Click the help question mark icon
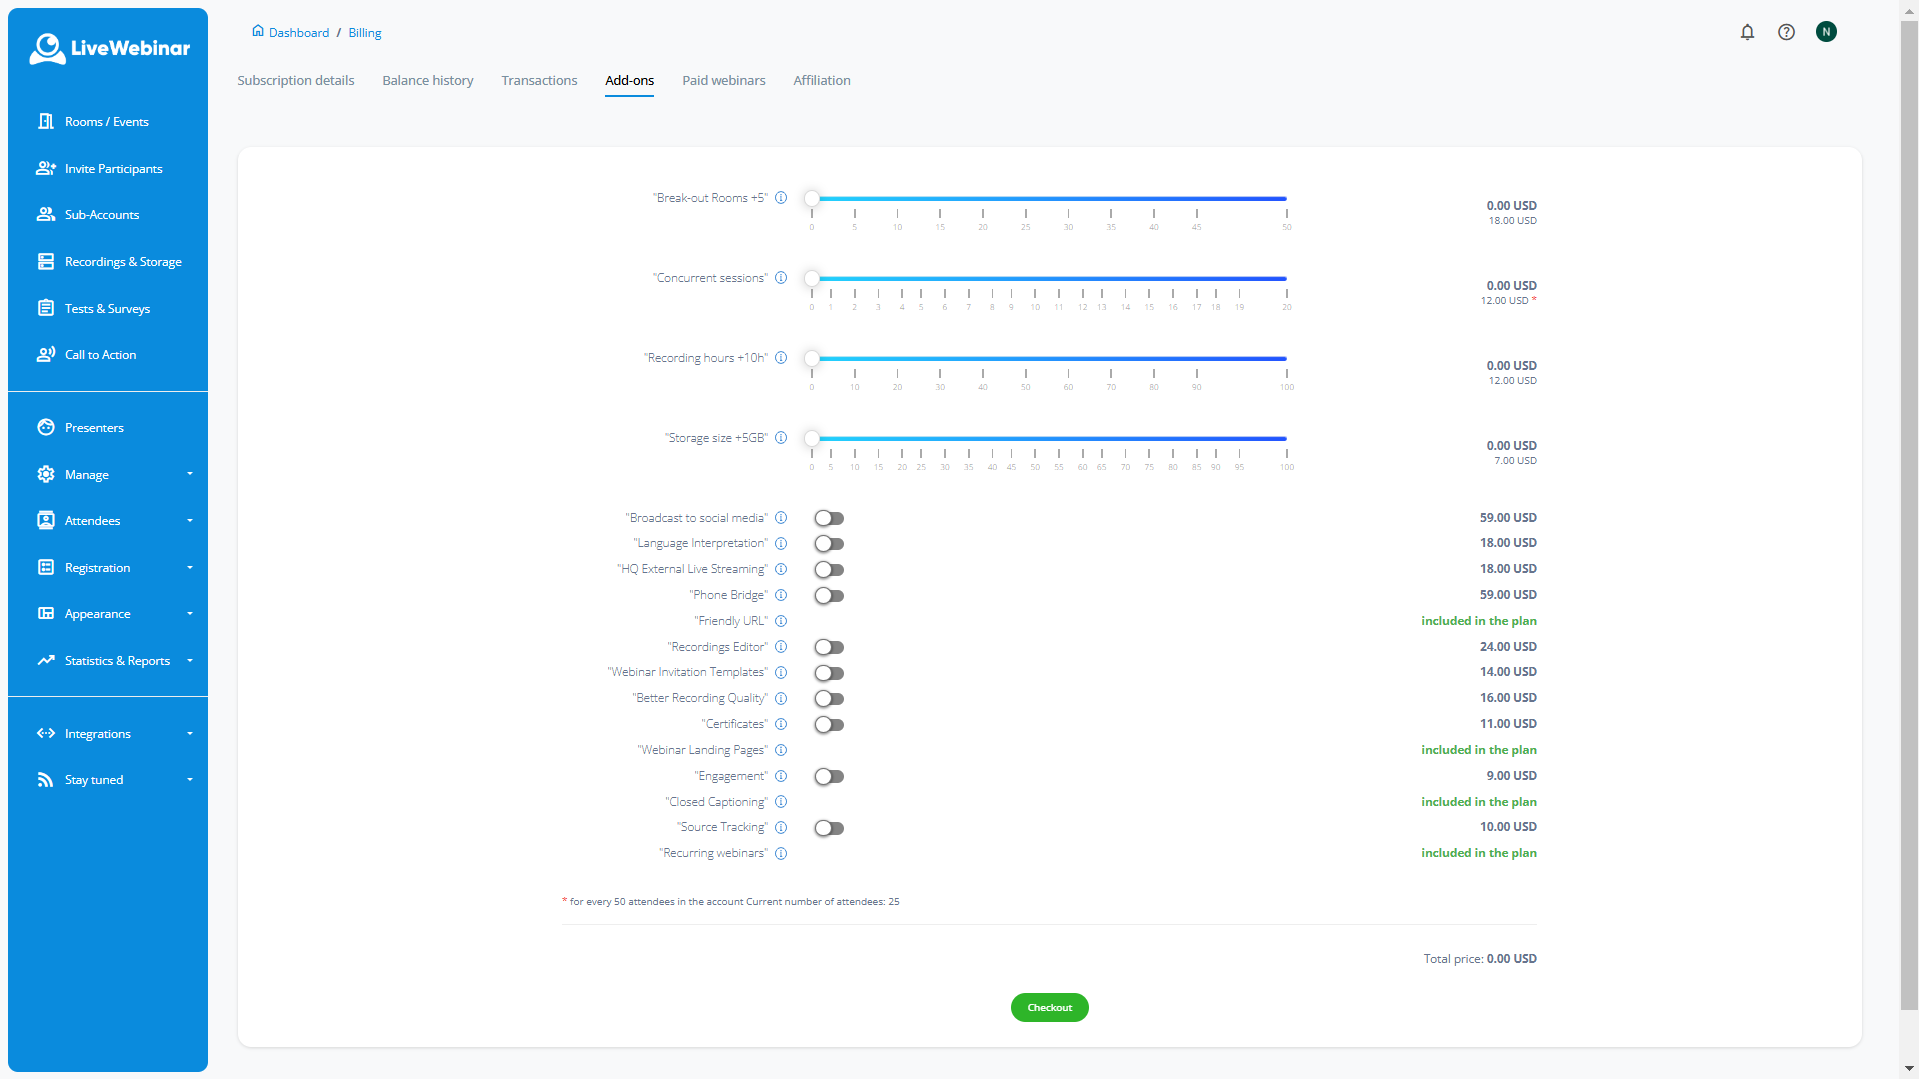The height and width of the screenshot is (1079, 1919). coord(1786,32)
